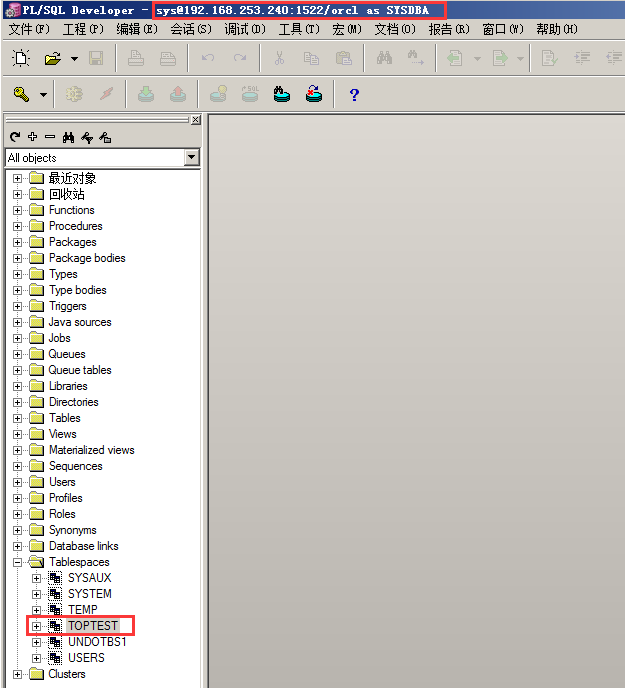Image resolution: width=625 pixels, height=688 pixels.
Task: Select the Views folder
Action: point(63,434)
